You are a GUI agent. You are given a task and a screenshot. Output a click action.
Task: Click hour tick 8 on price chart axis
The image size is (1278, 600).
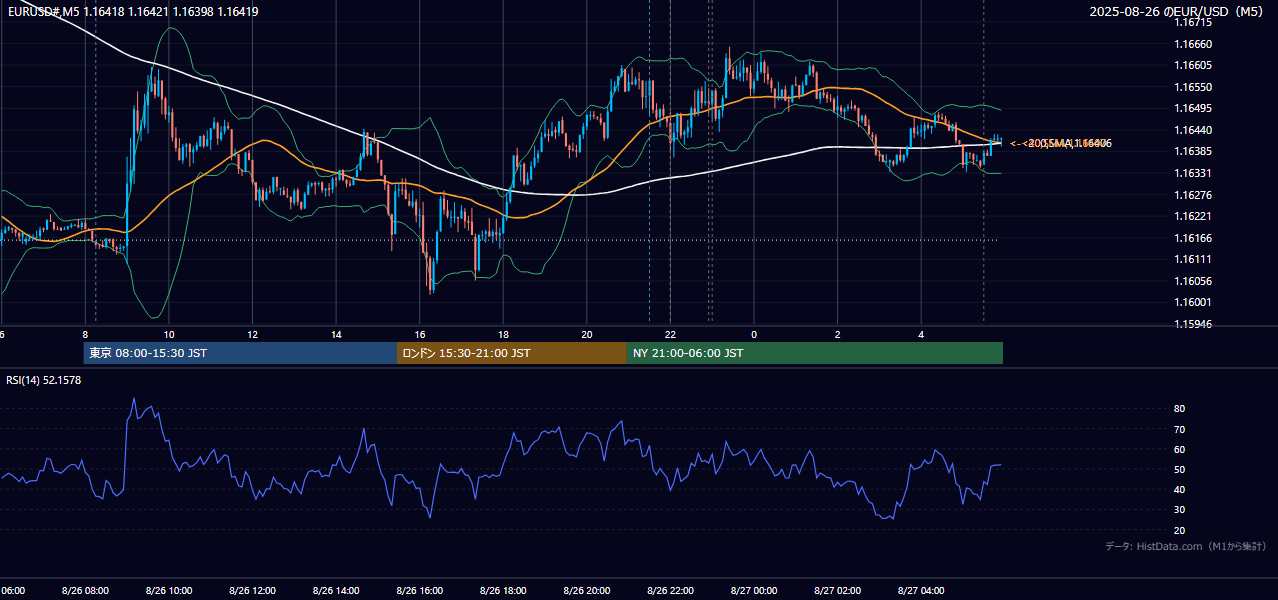(x=85, y=334)
